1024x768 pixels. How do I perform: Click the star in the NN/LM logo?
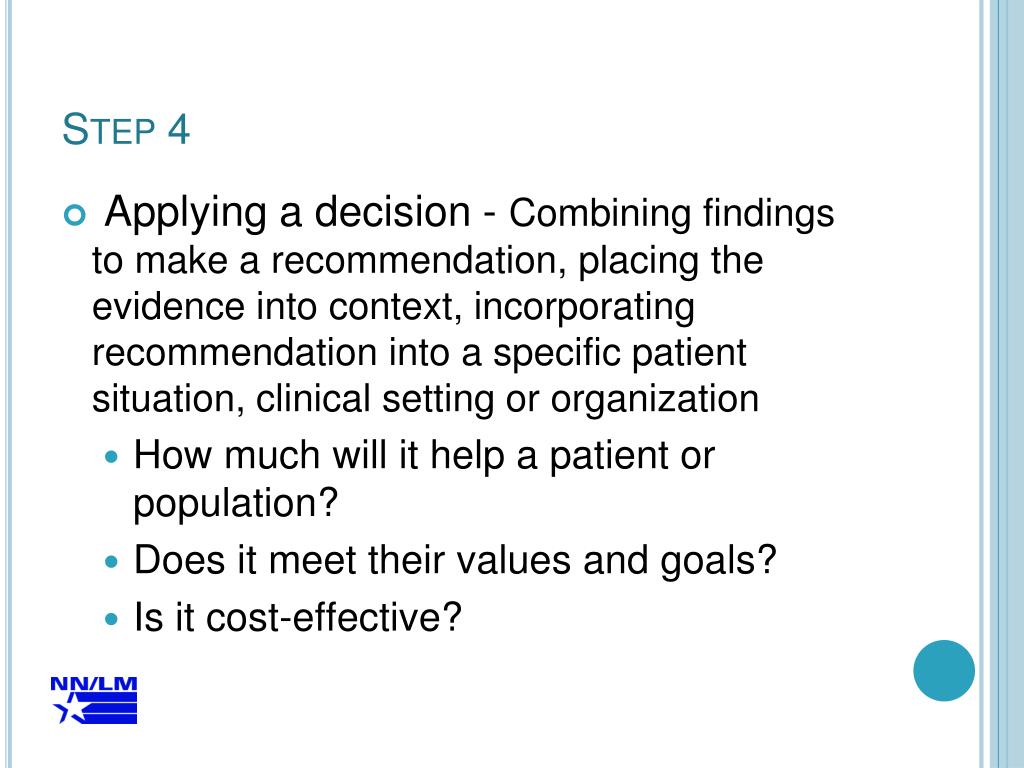click(67, 709)
